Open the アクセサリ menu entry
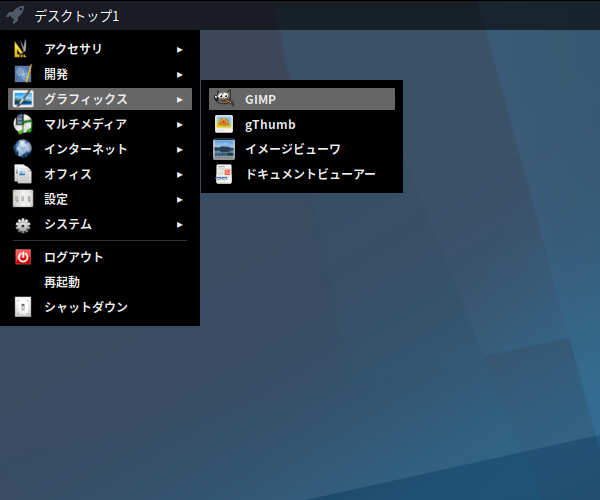The image size is (600, 500). 100,49
